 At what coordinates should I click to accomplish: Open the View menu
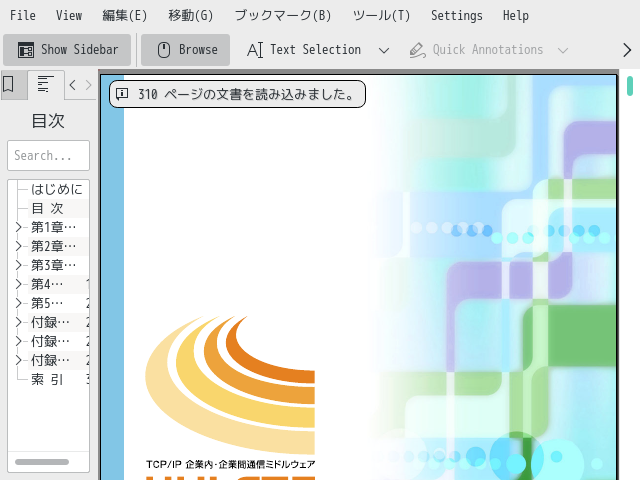(69, 16)
